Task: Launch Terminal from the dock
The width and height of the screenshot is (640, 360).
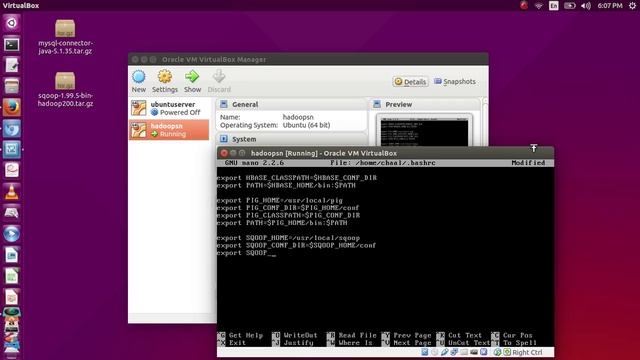Action: tap(11, 44)
